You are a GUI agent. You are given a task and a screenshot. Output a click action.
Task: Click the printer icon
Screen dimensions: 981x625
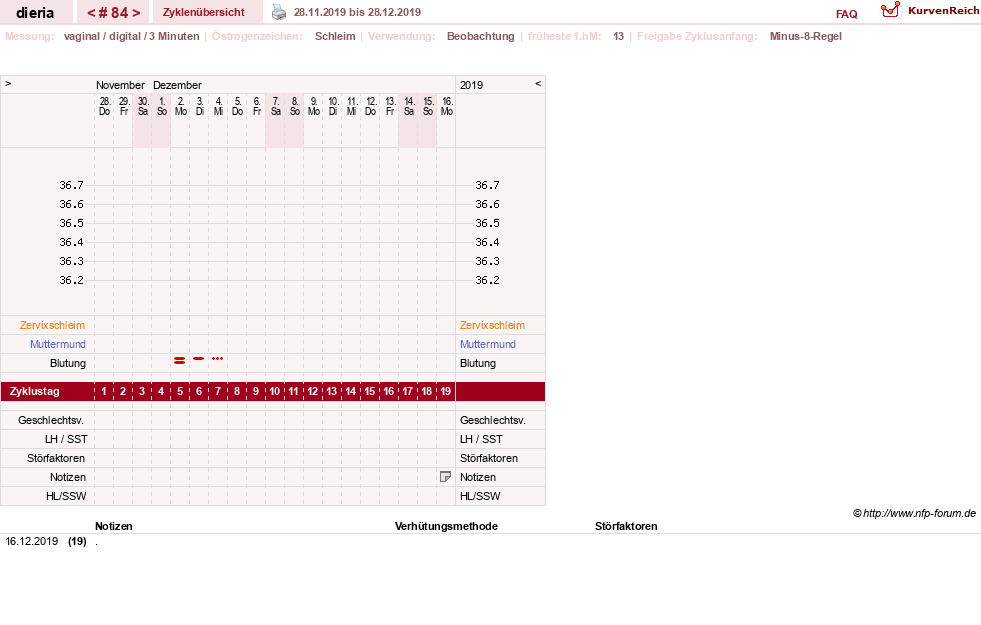(278, 12)
